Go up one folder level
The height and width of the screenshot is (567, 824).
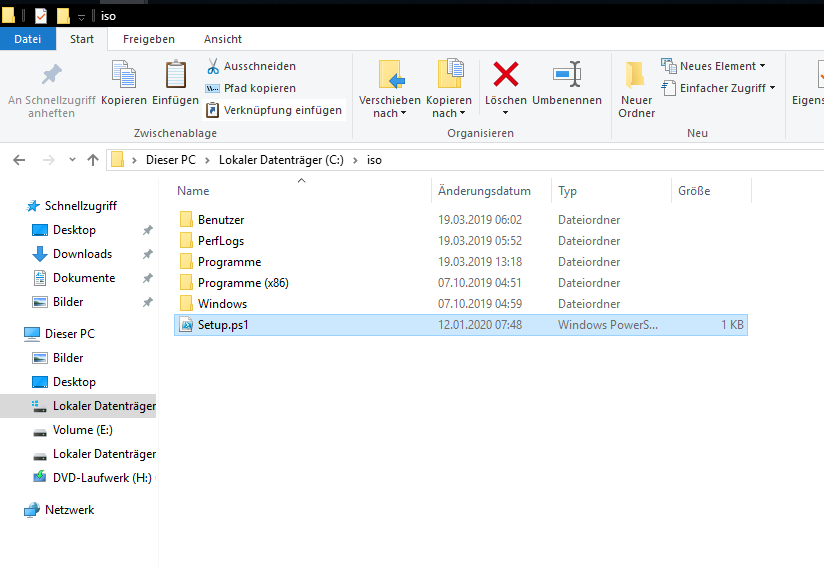pos(93,160)
